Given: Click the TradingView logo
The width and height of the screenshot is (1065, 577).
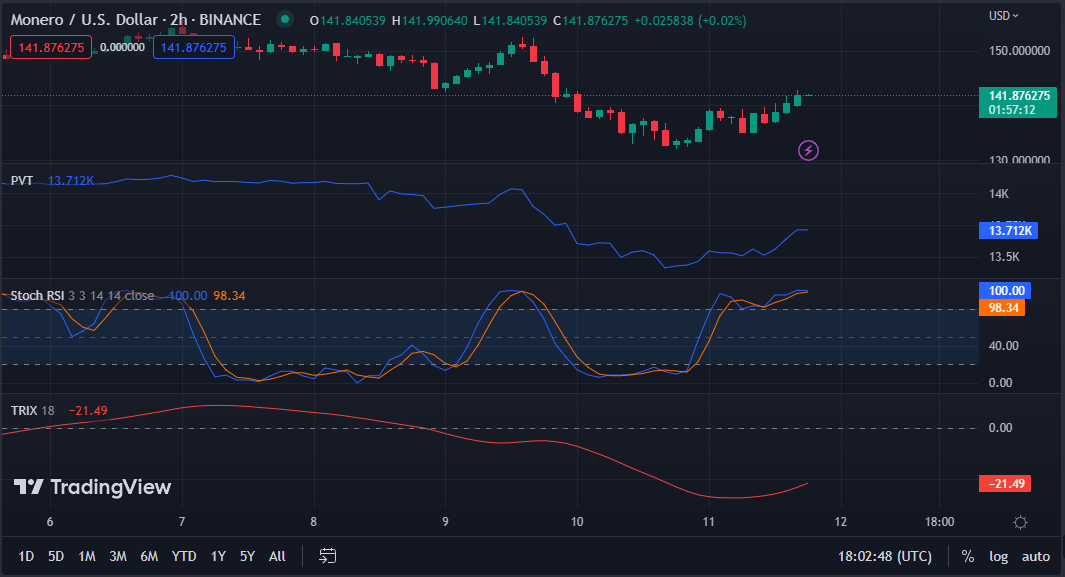Looking at the screenshot, I should [x=92, y=487].
